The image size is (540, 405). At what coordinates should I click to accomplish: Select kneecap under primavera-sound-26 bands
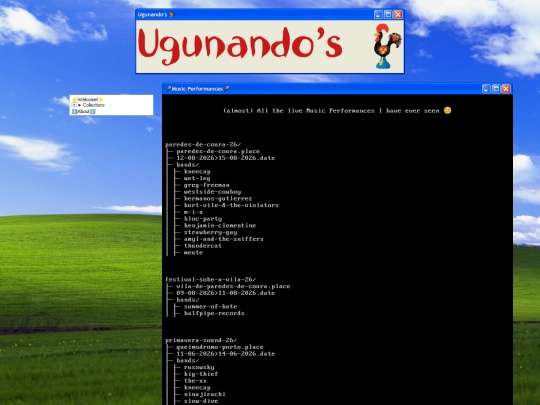197,387
